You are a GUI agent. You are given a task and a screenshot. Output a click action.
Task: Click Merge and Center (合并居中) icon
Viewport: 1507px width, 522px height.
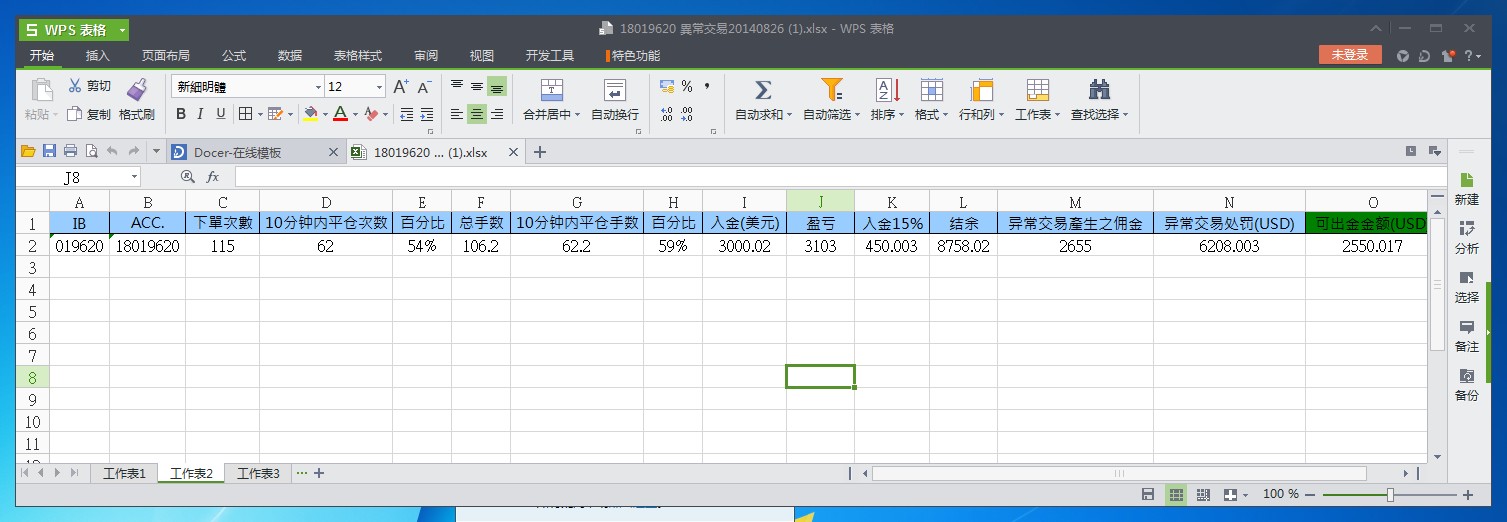[552, 90]
